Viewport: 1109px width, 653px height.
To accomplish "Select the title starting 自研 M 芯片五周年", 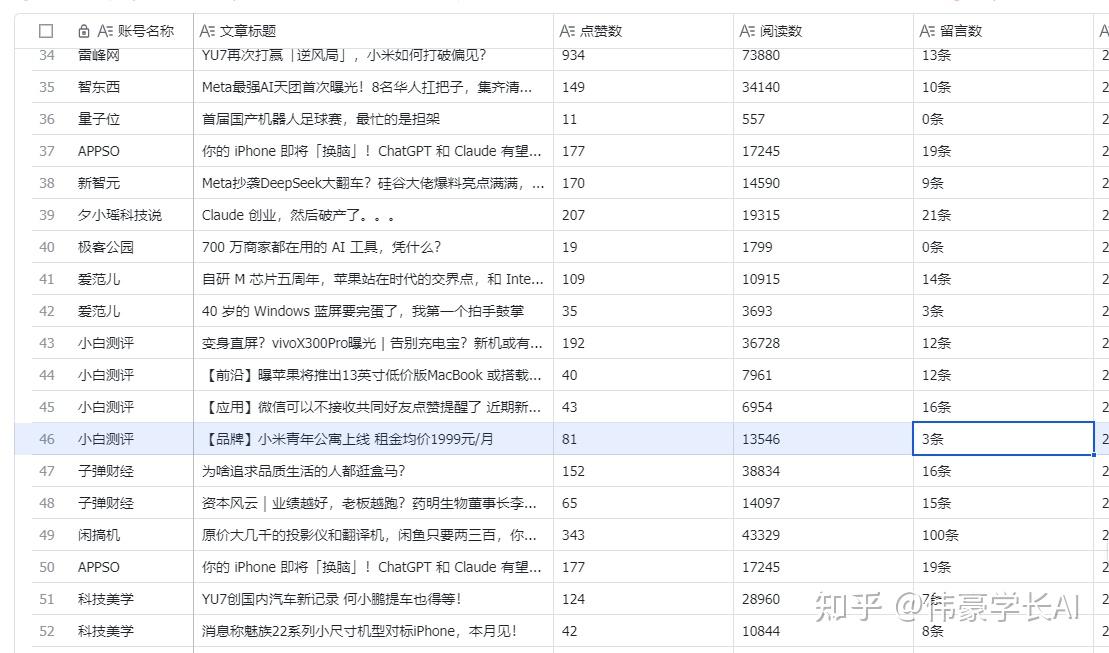I will (x=373, y=279).
